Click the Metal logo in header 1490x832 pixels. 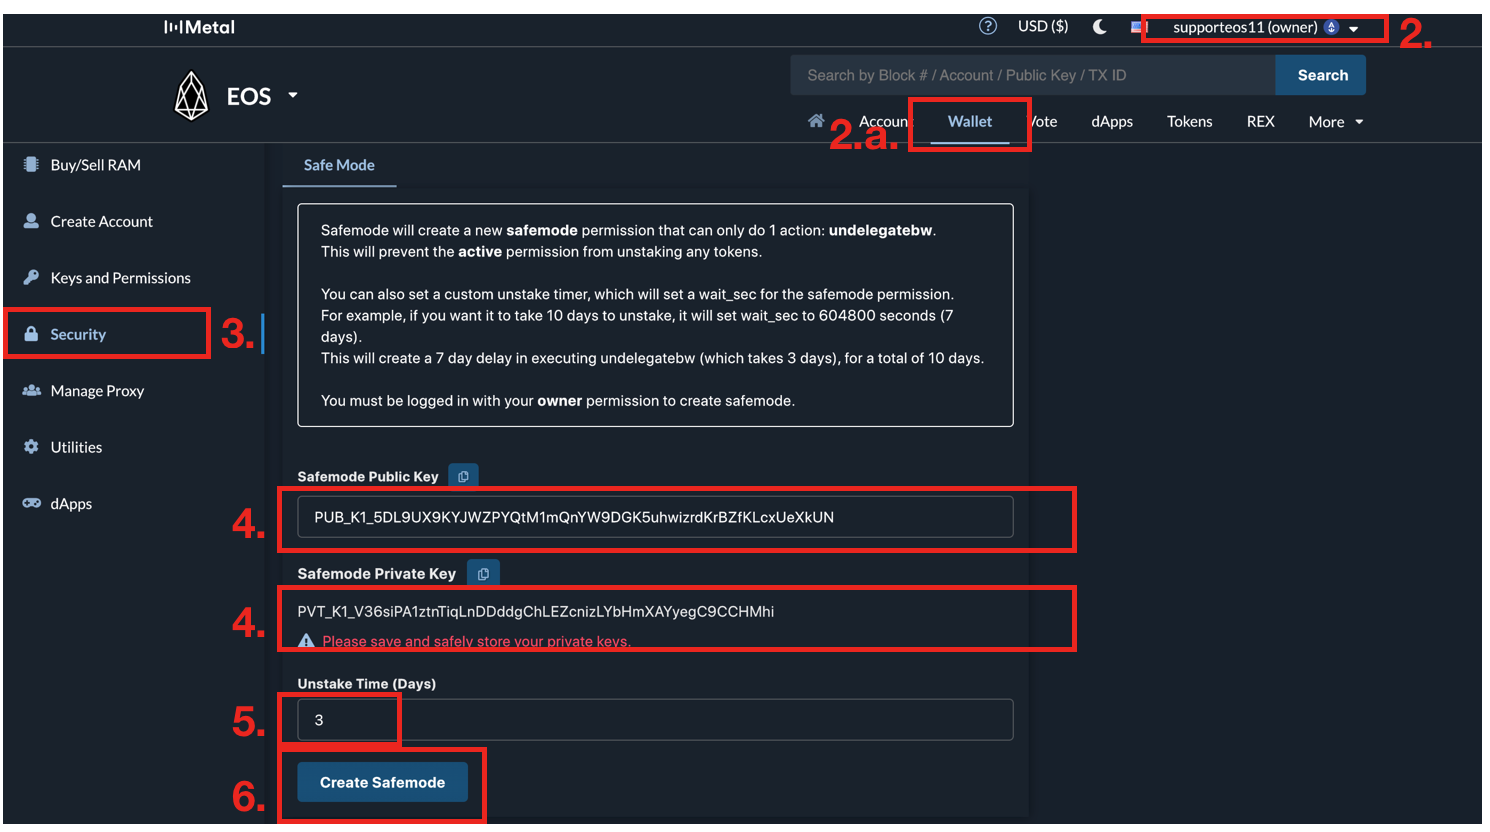199,27
